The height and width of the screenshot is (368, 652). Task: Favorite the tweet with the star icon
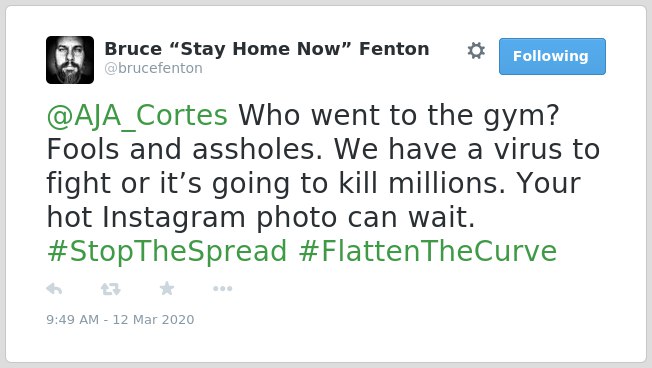167,288
